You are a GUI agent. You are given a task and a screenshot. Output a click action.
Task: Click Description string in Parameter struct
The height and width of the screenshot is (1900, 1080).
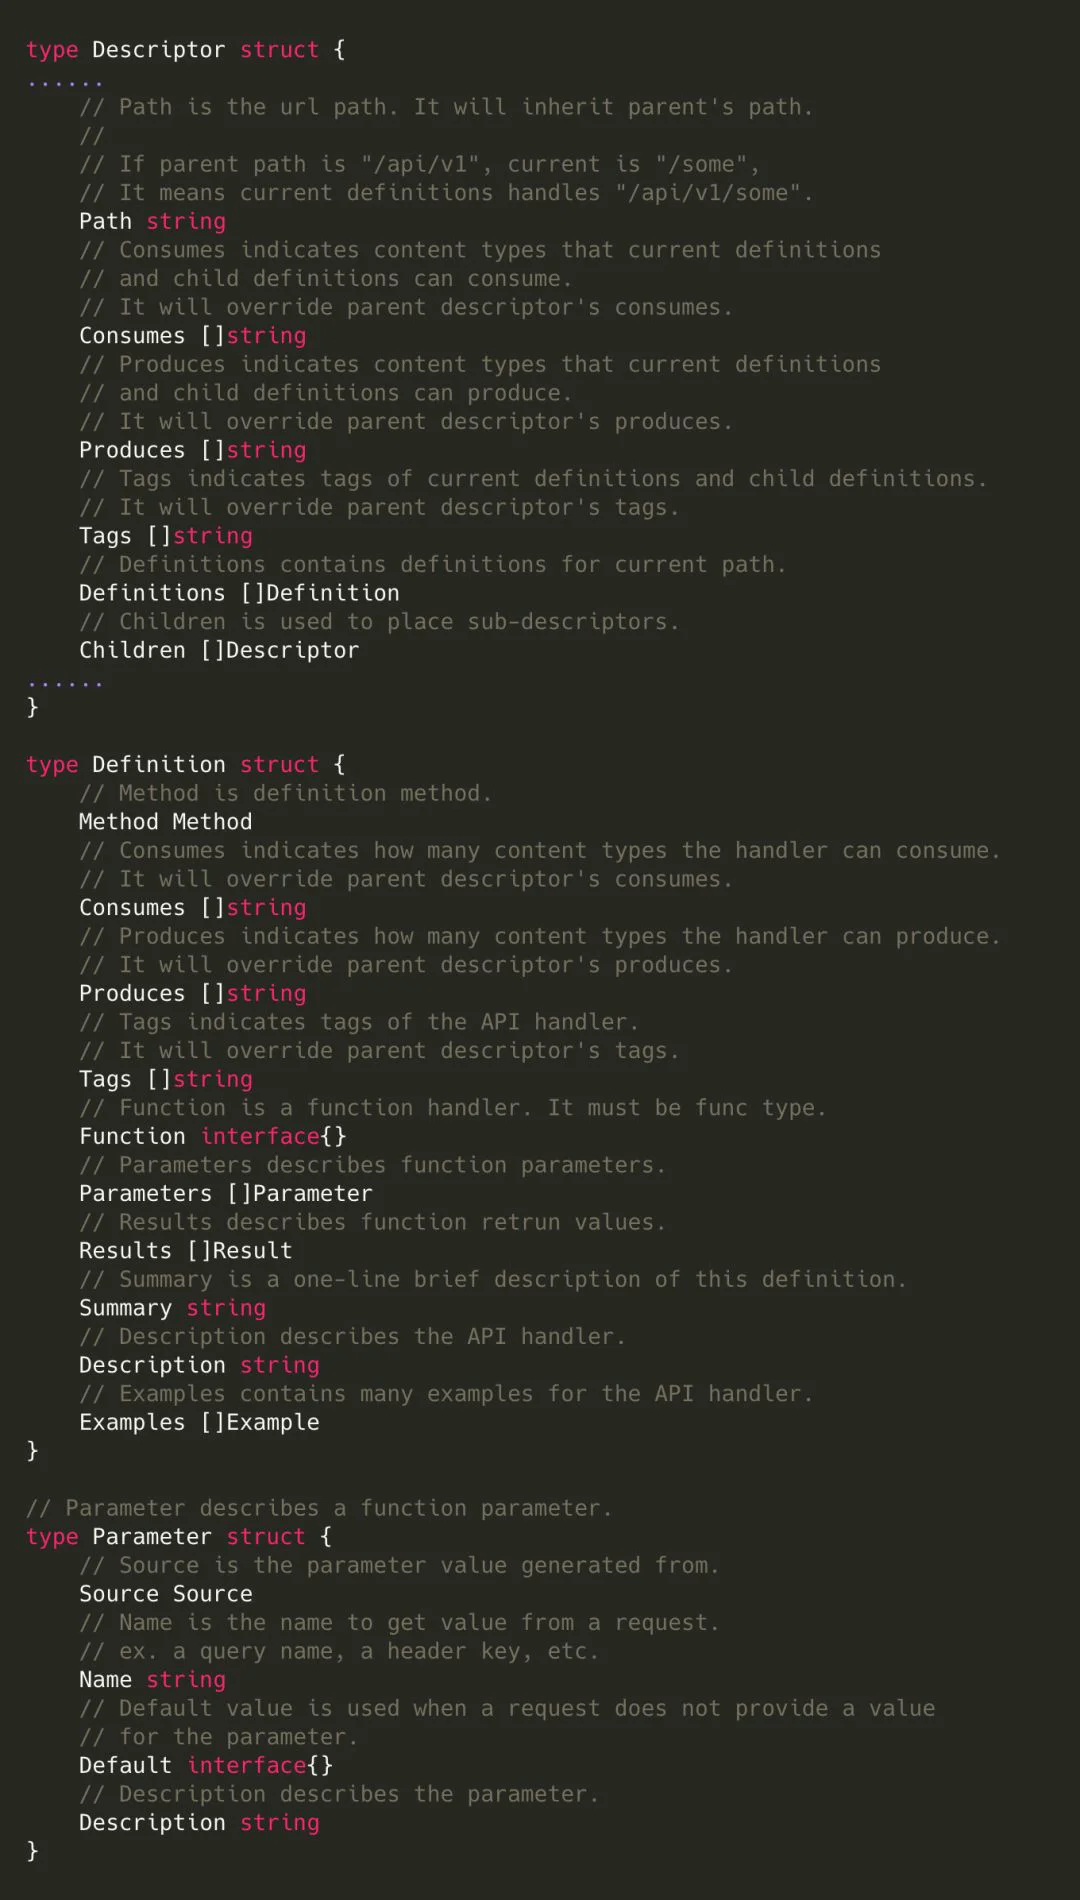coord(199,1823)
